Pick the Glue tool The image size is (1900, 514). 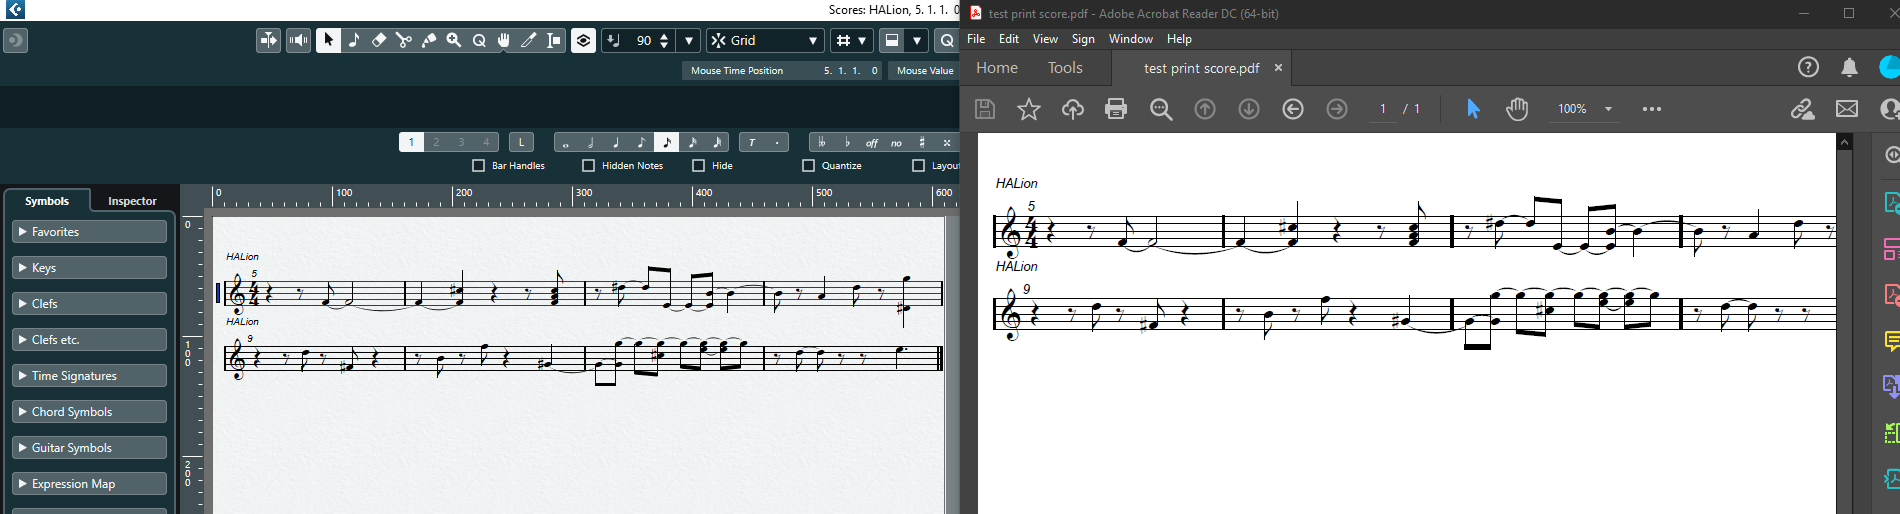(429, 40)
